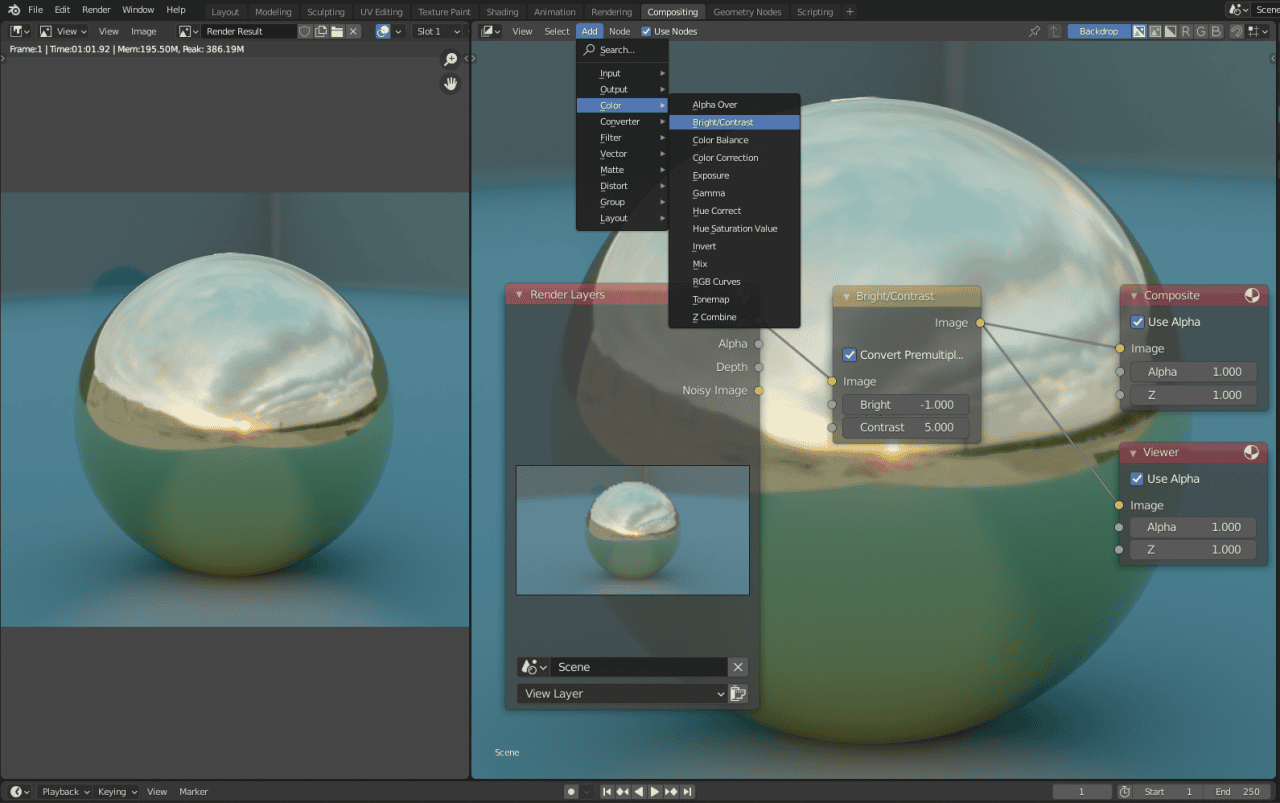
Task: Uncheck Use Alpha on the Composite node
Action: point(1137,321)
